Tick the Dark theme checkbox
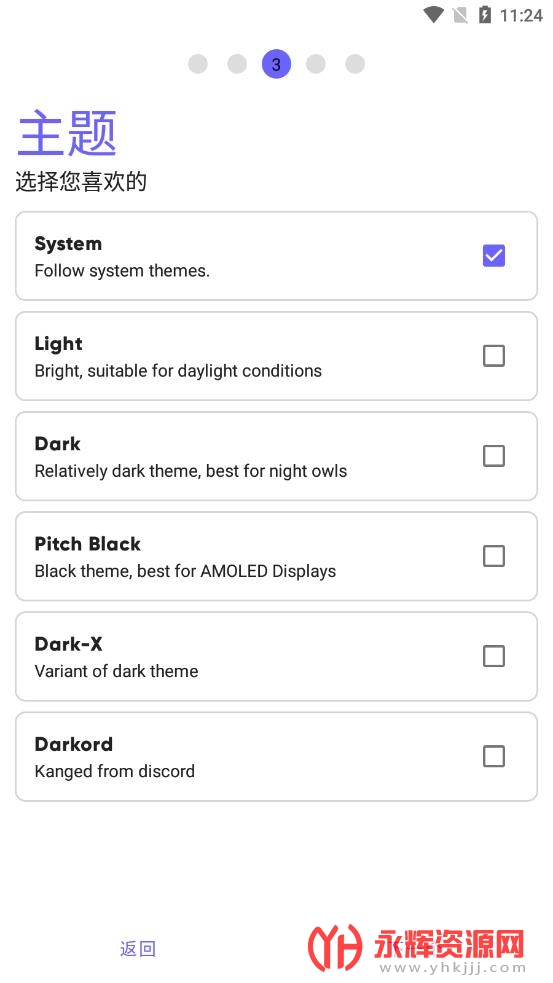This screenshot has width=553, height=983. (493, 456)
